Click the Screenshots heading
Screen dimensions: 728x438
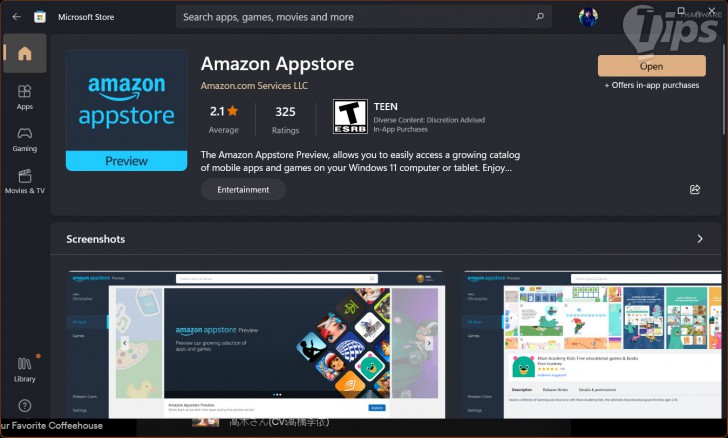[x=96, y=239]
